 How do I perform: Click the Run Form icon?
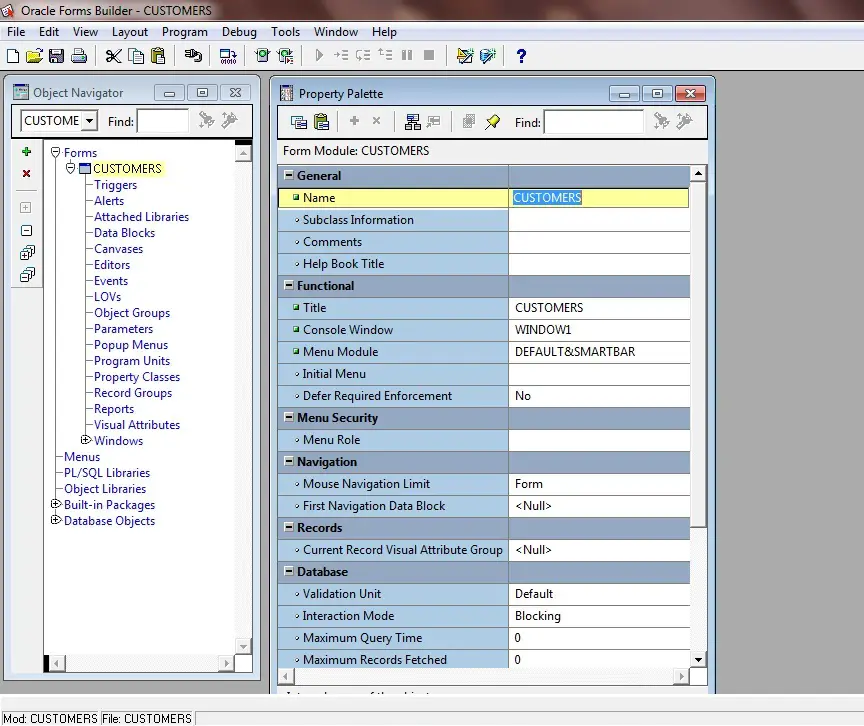tap(262, 55)
